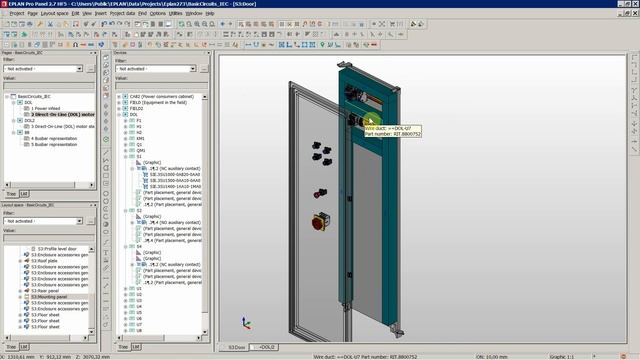
Task: Switch to the S3:Door tab
Action: coord(236,347)
